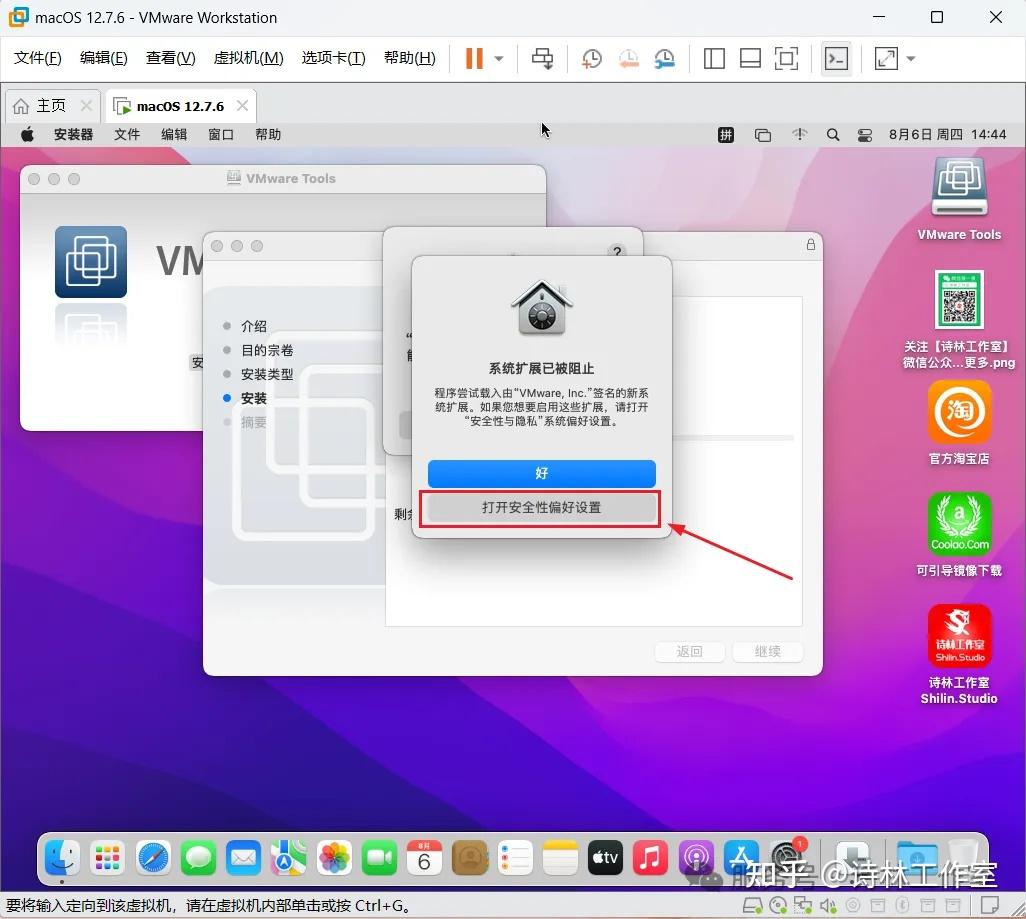The height and width of the screenshot is (919, 1026).
Task: Open VMware 查看(V) menu
Action: point(170,58)
